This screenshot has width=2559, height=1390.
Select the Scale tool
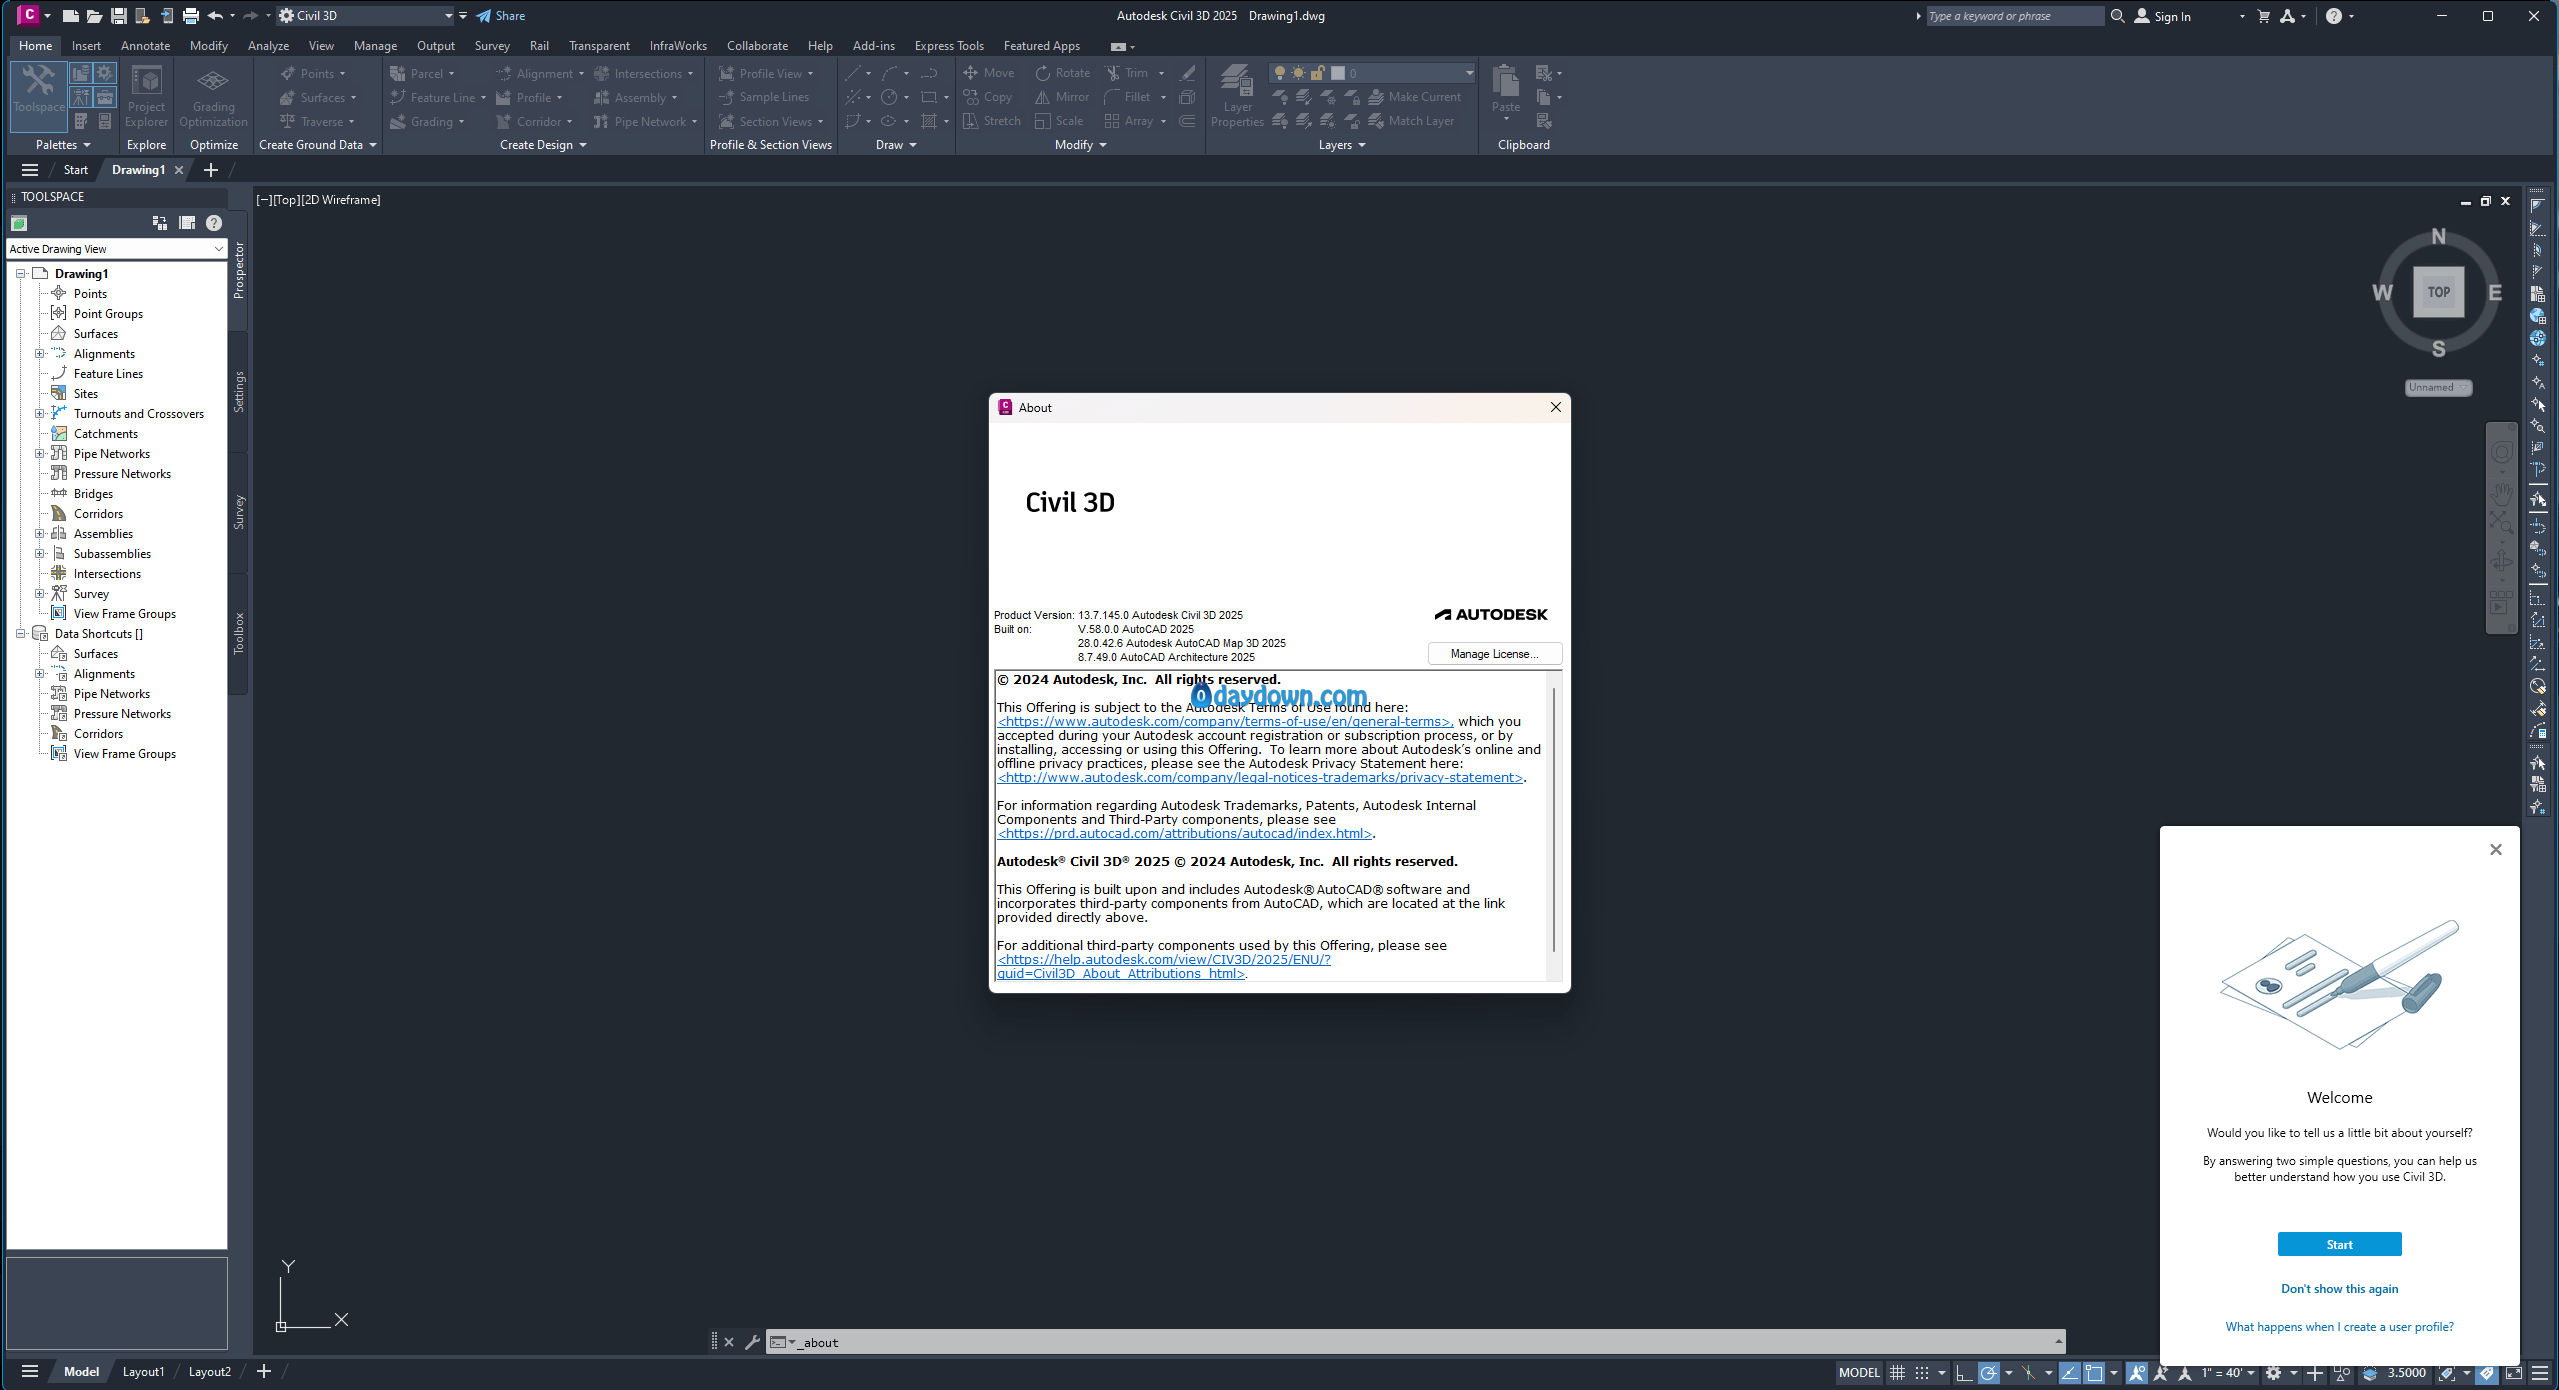click(1059, 121)
